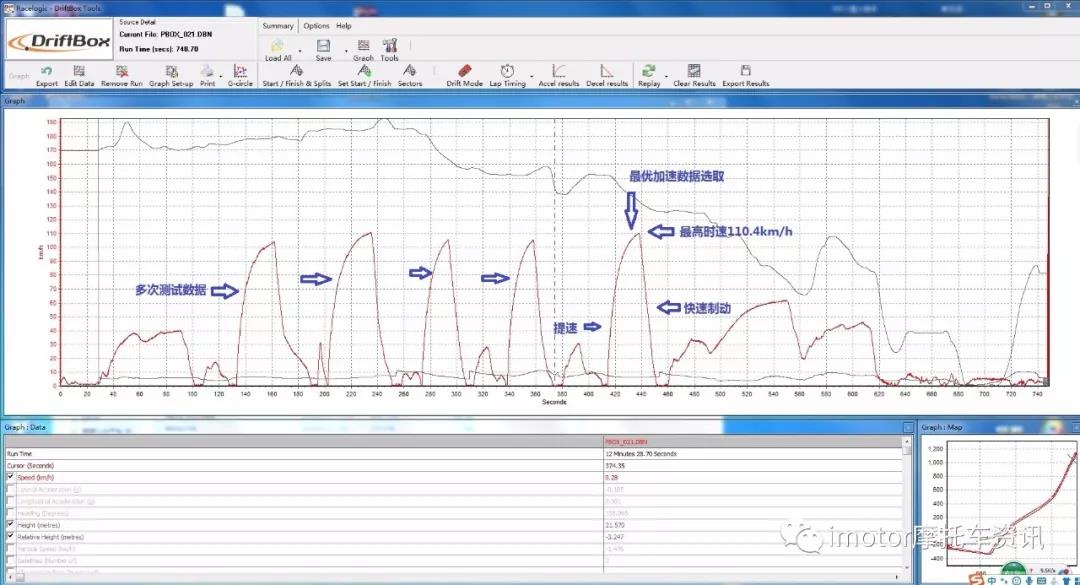Click the Accel results icon

coord(559,71)
